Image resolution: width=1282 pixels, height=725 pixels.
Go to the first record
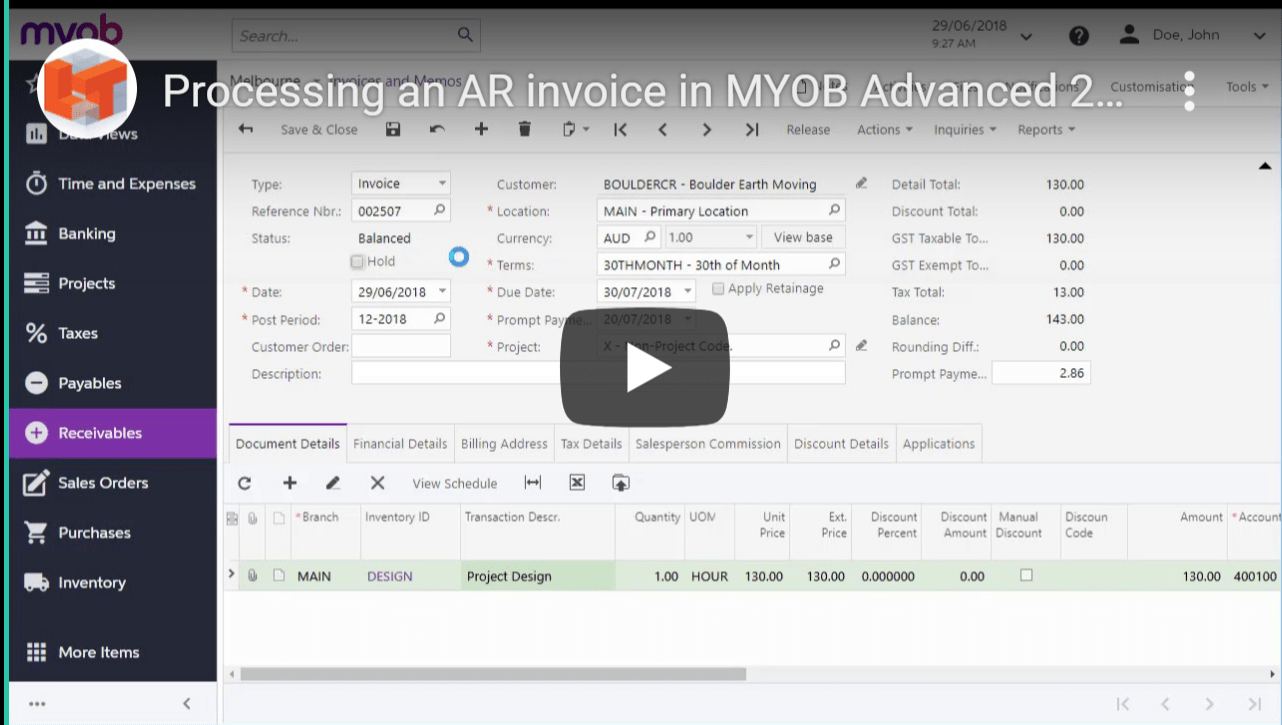point(620,129)
